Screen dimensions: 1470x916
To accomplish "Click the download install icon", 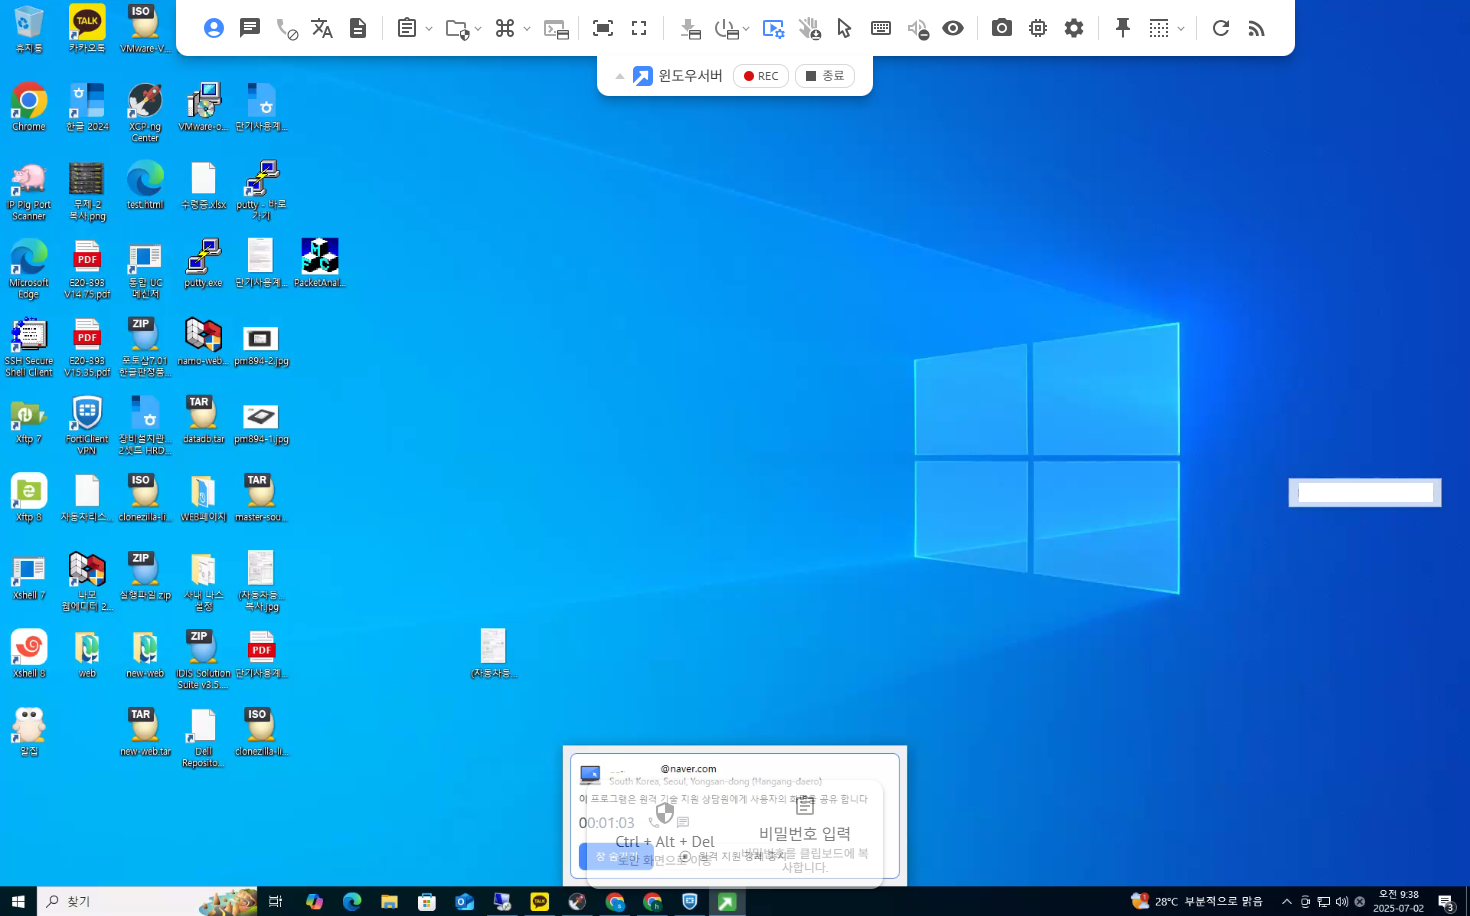I will pos(690,29).
